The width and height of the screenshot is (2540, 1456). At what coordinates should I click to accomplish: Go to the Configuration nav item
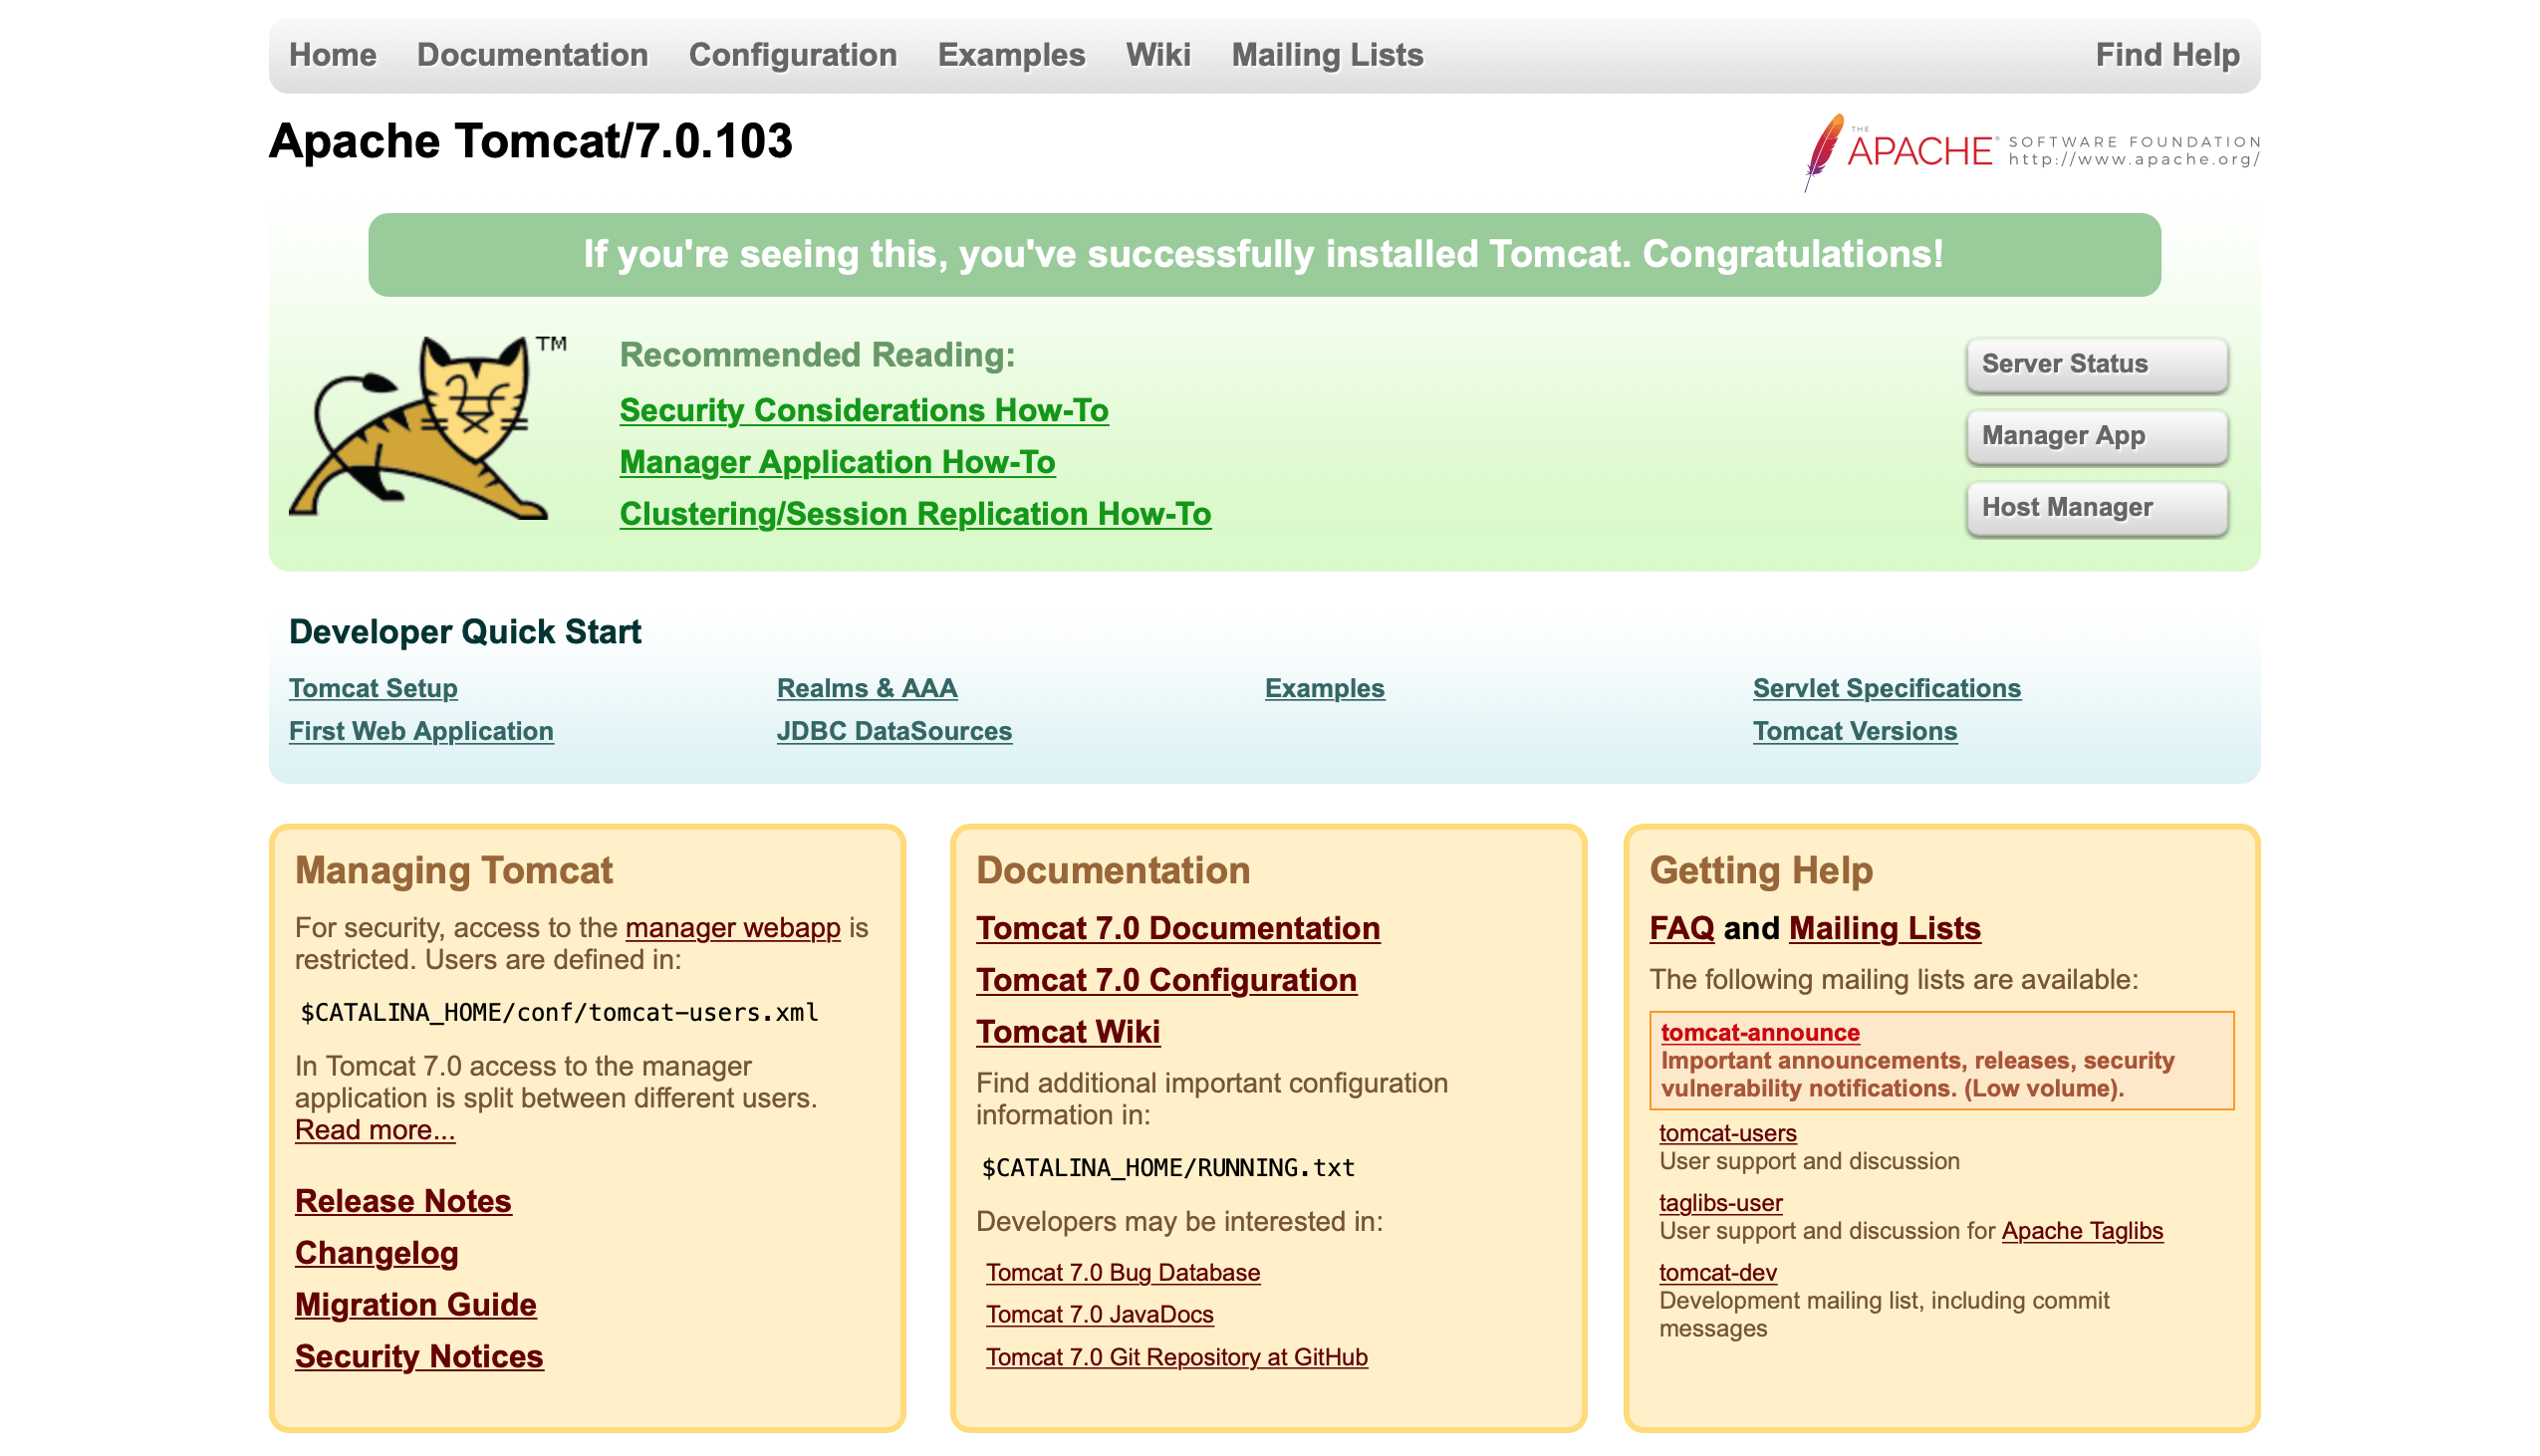(x=792, y=55)
